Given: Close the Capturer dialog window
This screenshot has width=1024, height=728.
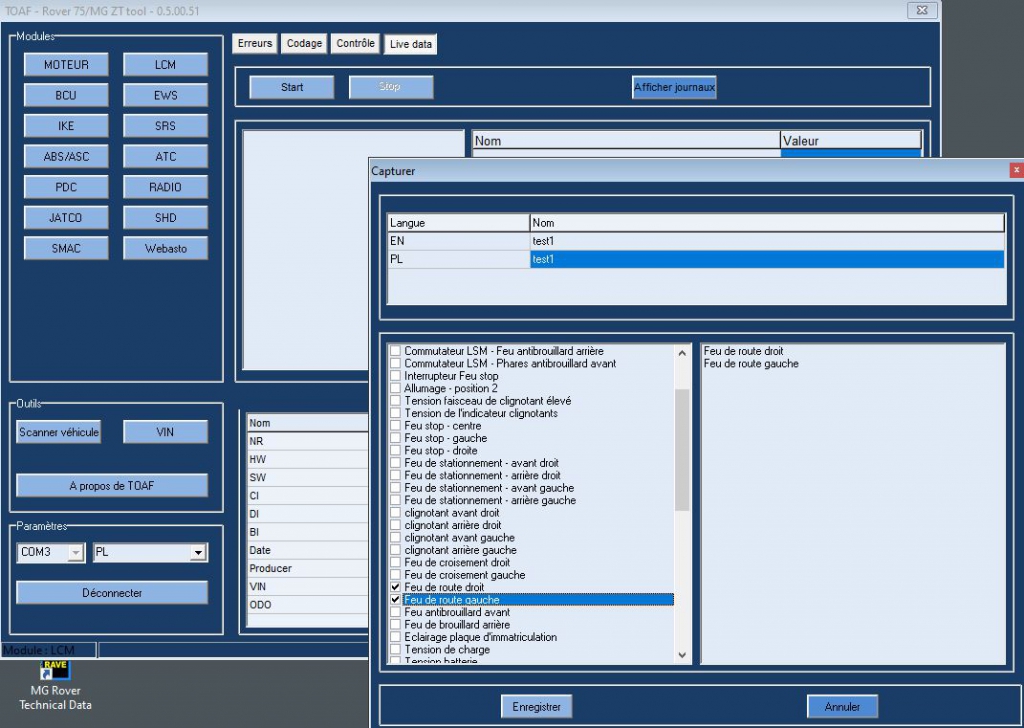Looking at the screenshot, I should tap(1016, 170).
